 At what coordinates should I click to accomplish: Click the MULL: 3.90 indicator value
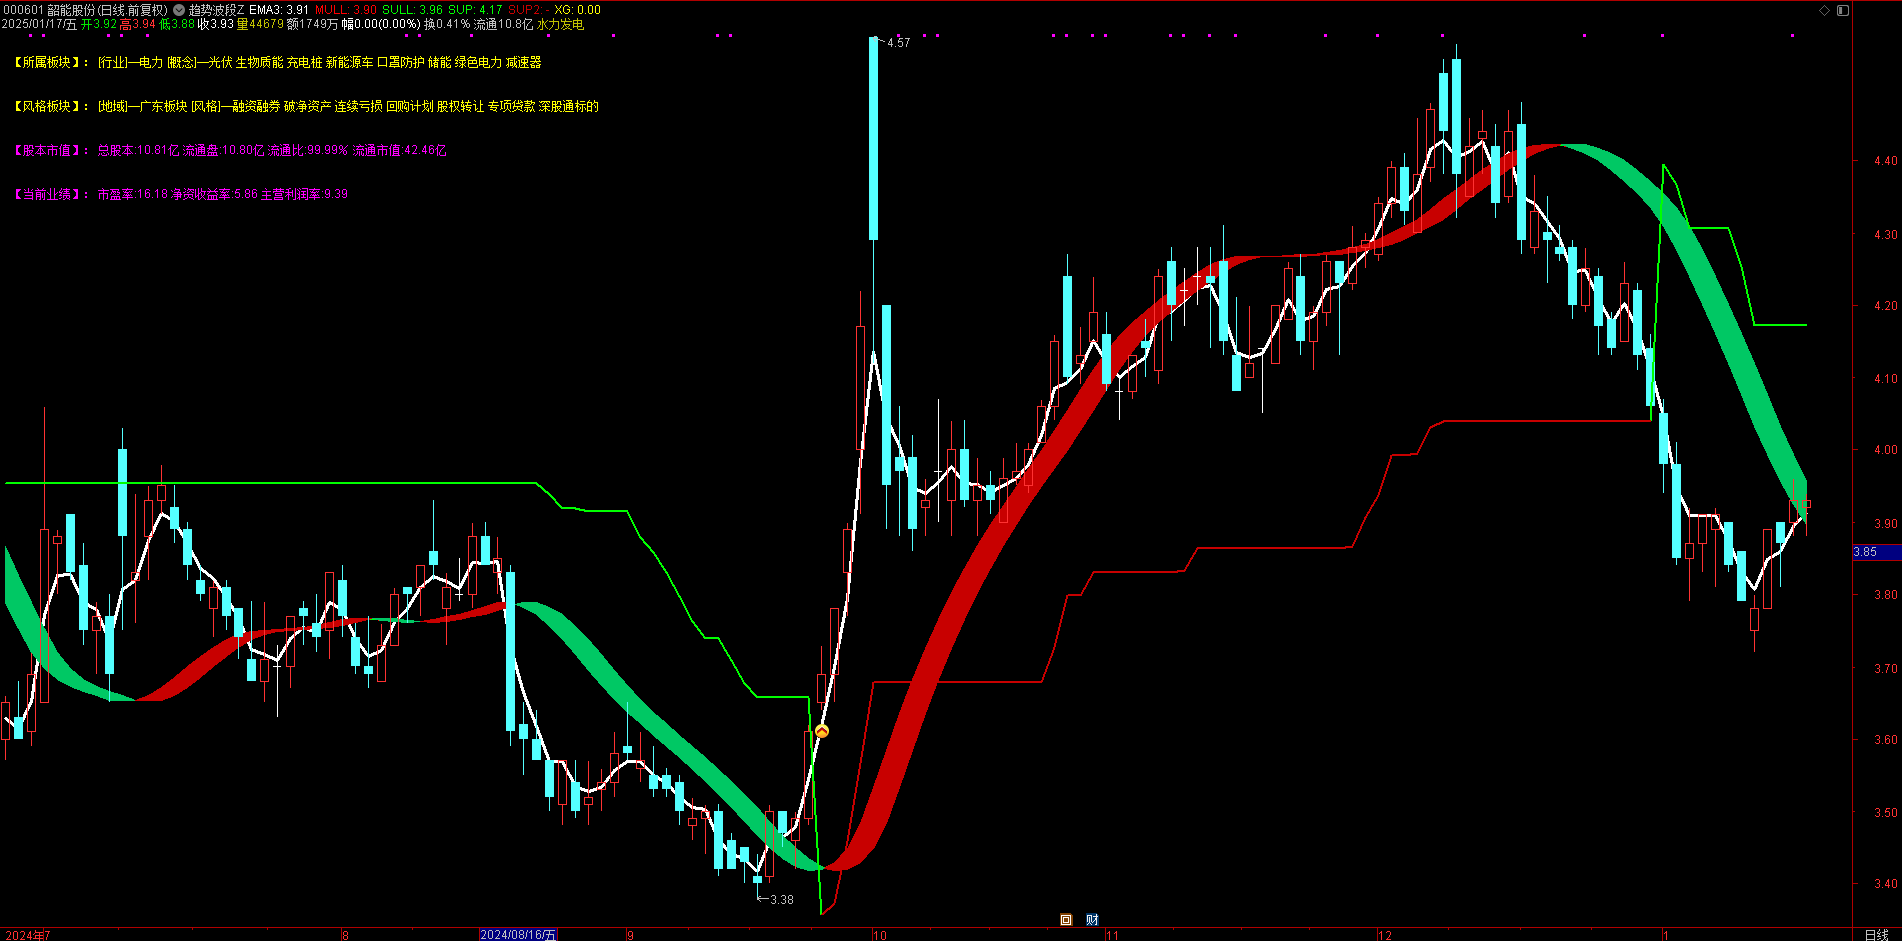click(x=346, y=10)
